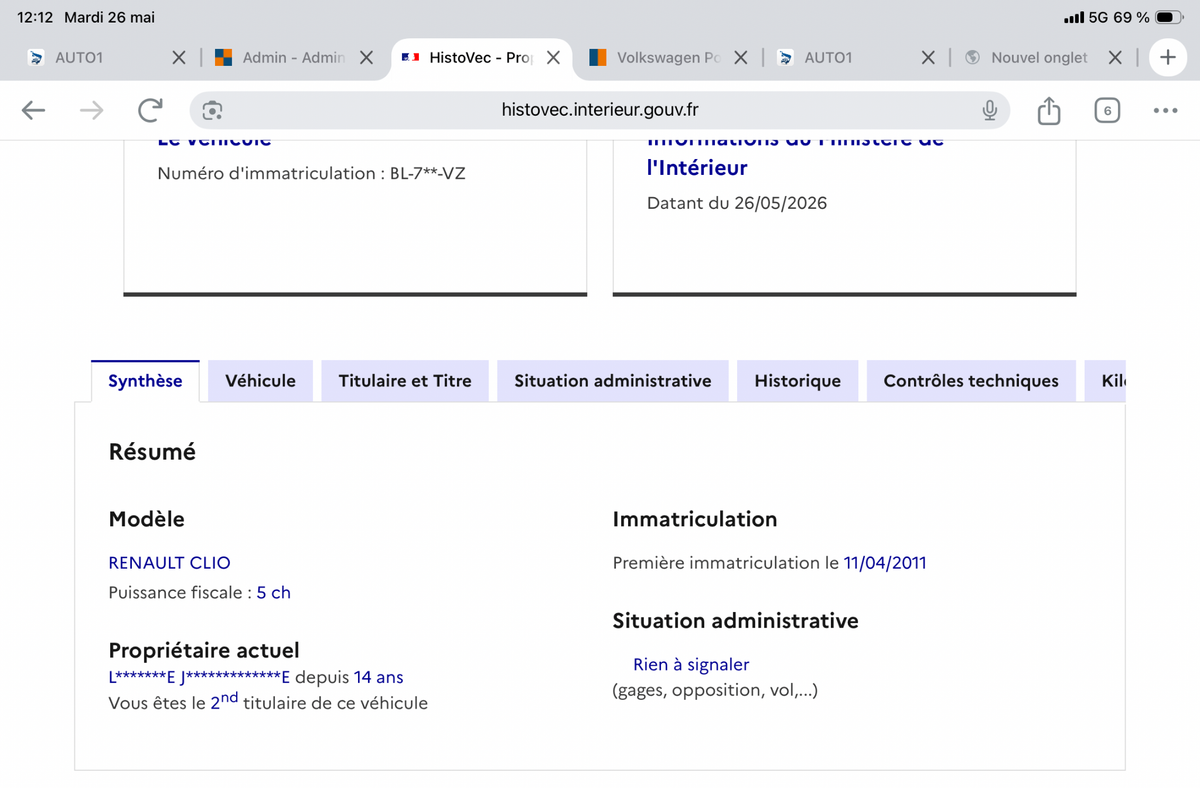The height and width of the screenshot is (788, 1200).
Task: Tap the Rien à signaler status
Action: pyautogui.click(x=691, y=665)
